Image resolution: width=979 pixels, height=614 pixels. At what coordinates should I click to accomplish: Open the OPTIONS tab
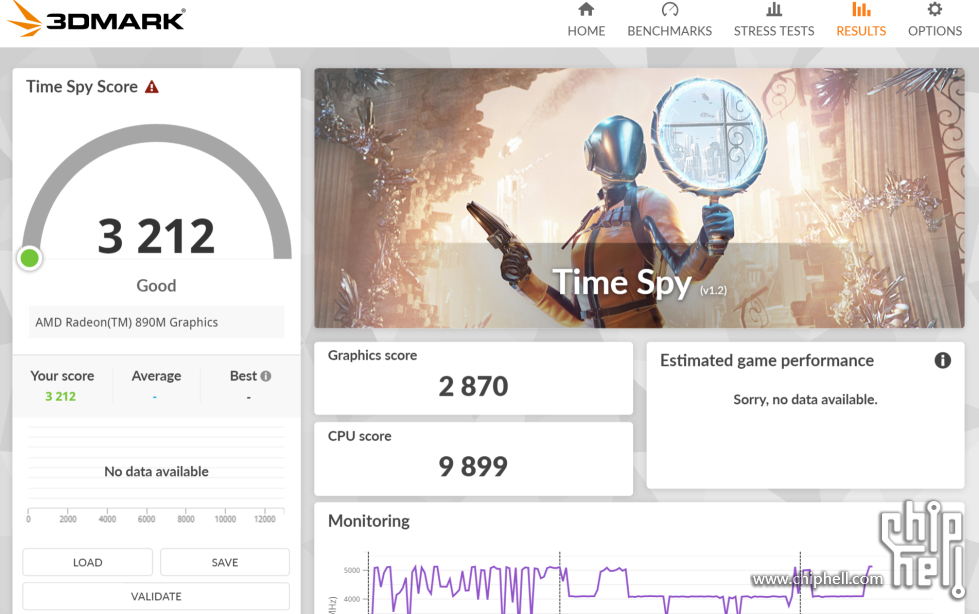[x=935, y=31]
